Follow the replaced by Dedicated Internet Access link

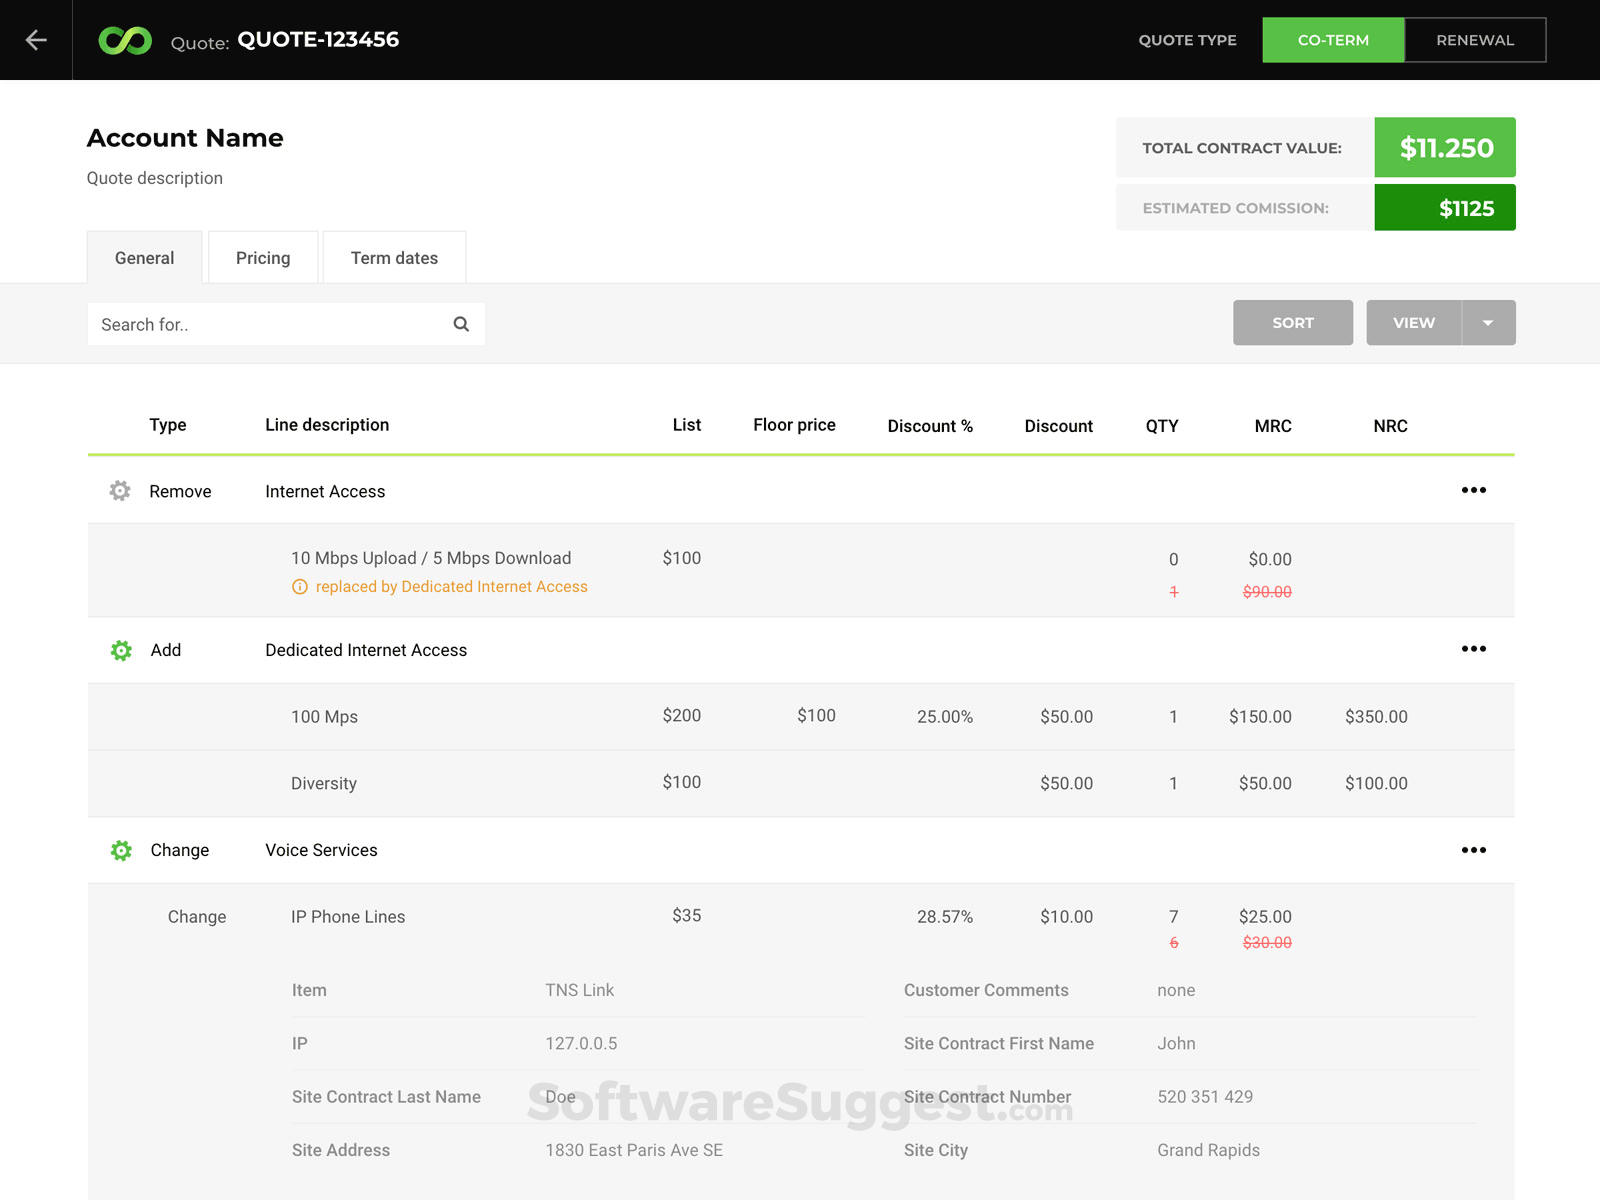pyautogui.click(x=452, y=587)
